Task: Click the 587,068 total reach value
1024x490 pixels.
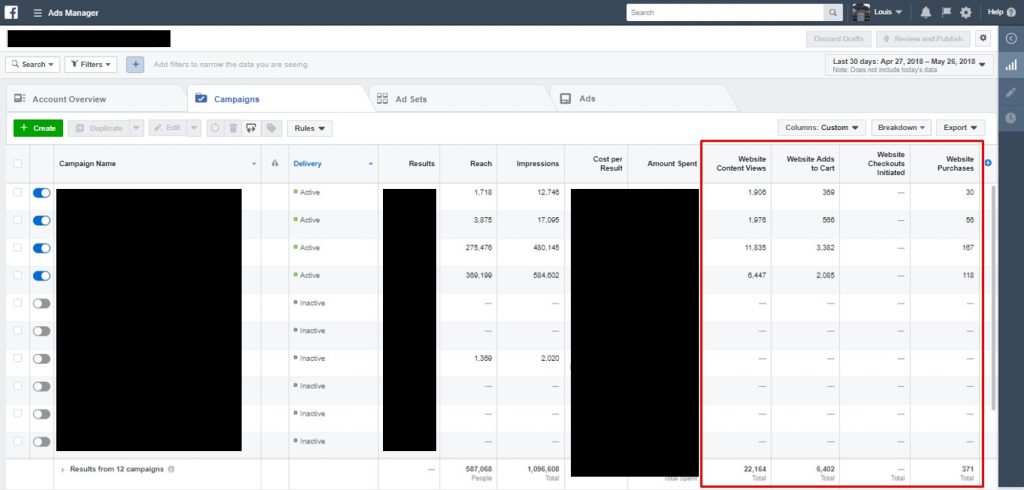Action: click(x=479, y=469)
